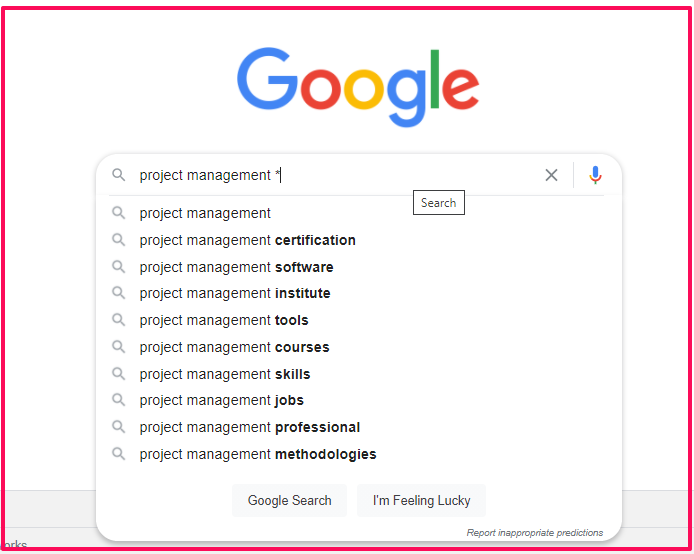
Task: Clear the search box with the X icon
Action: tap(551, 175)
